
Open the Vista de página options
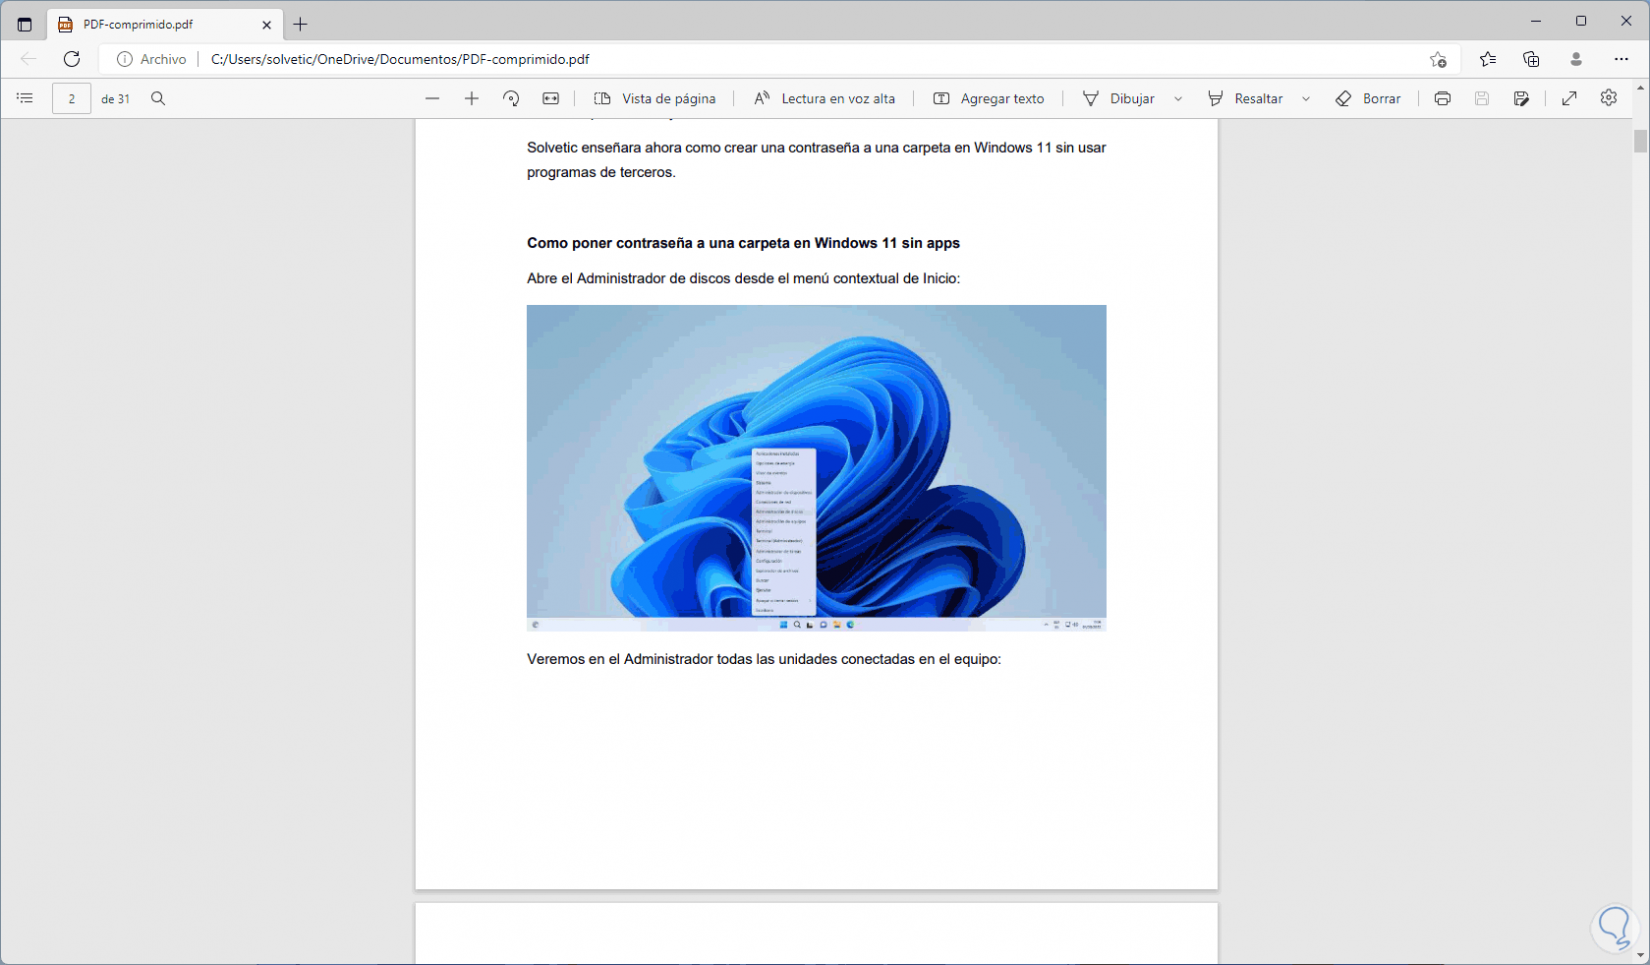[x=655, y=98]
